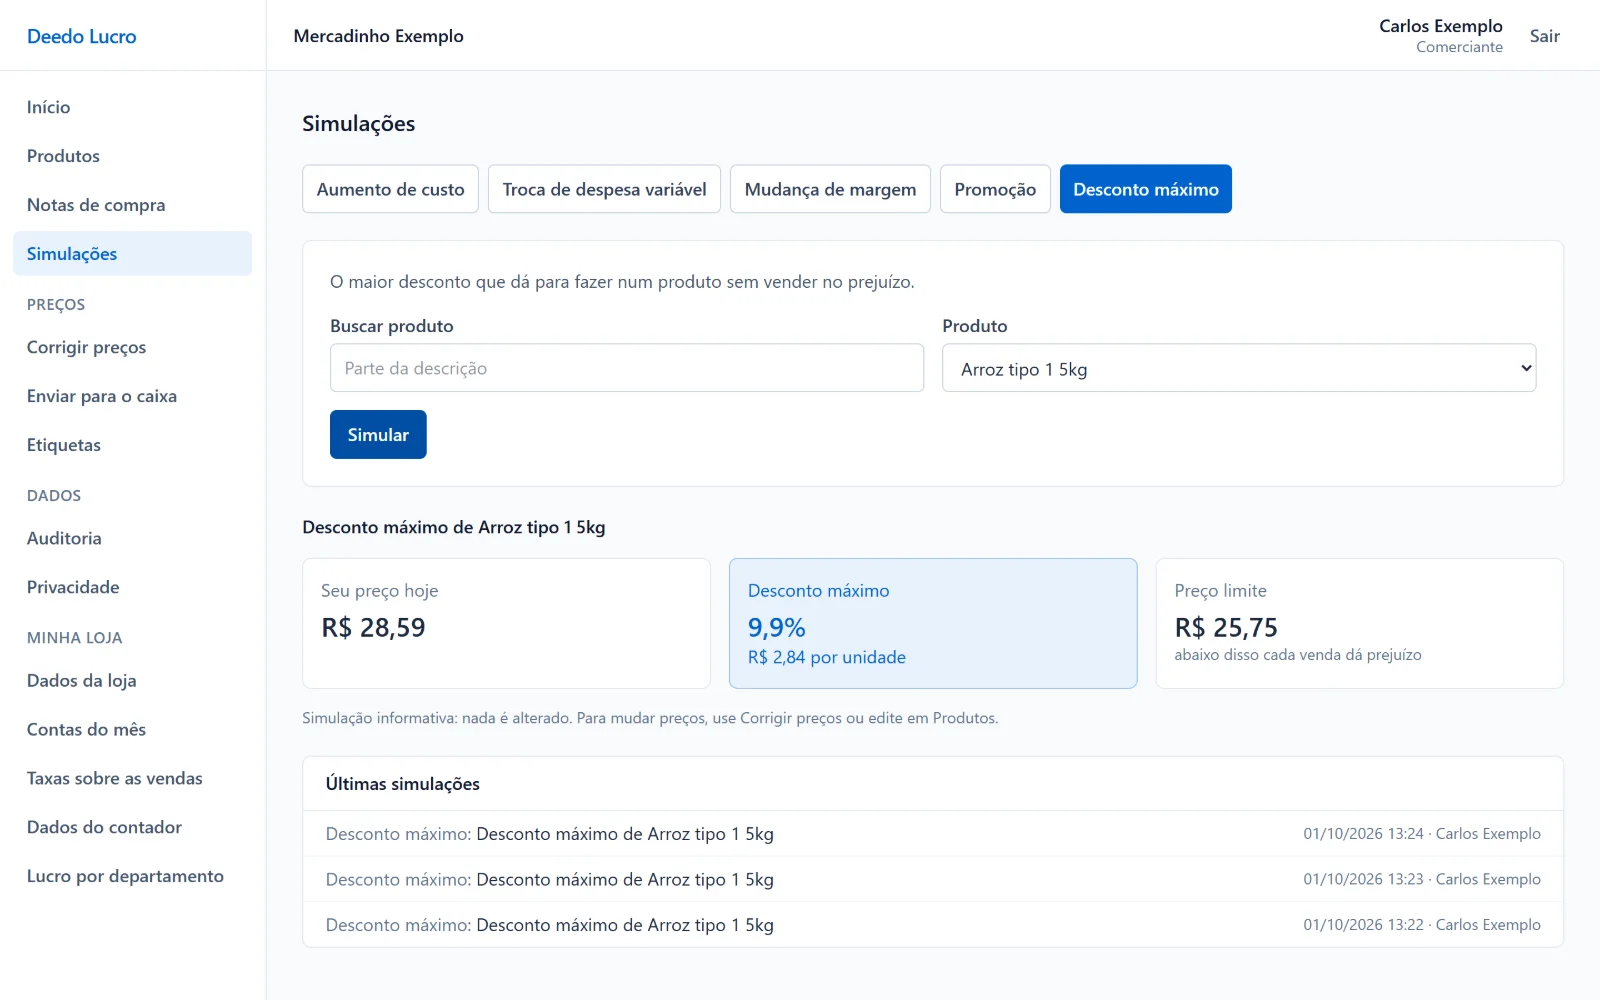Viewport: 1600px width, 1000px height.
Task: Click the Seu preço hoje R$ 28,59 card
Action: point(506,623)
